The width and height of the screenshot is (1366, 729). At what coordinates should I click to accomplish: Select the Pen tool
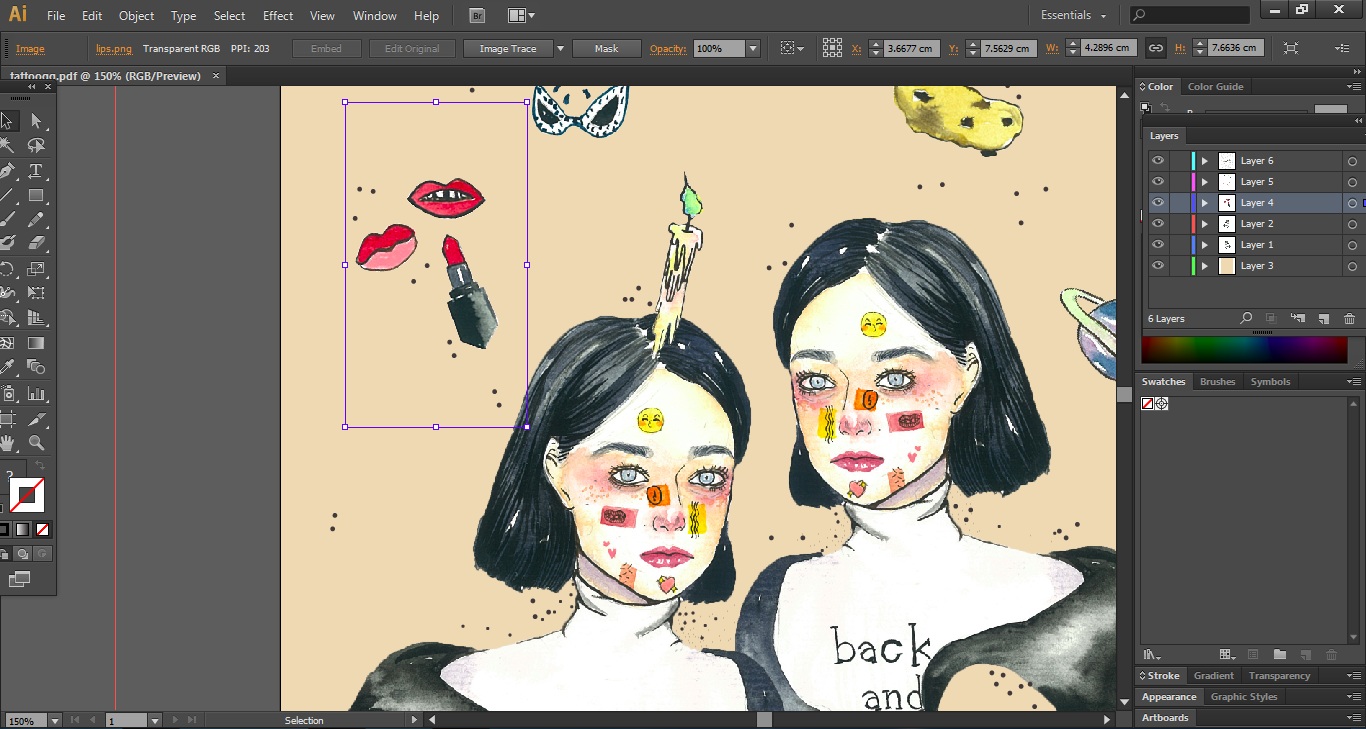tap(7, 171)
